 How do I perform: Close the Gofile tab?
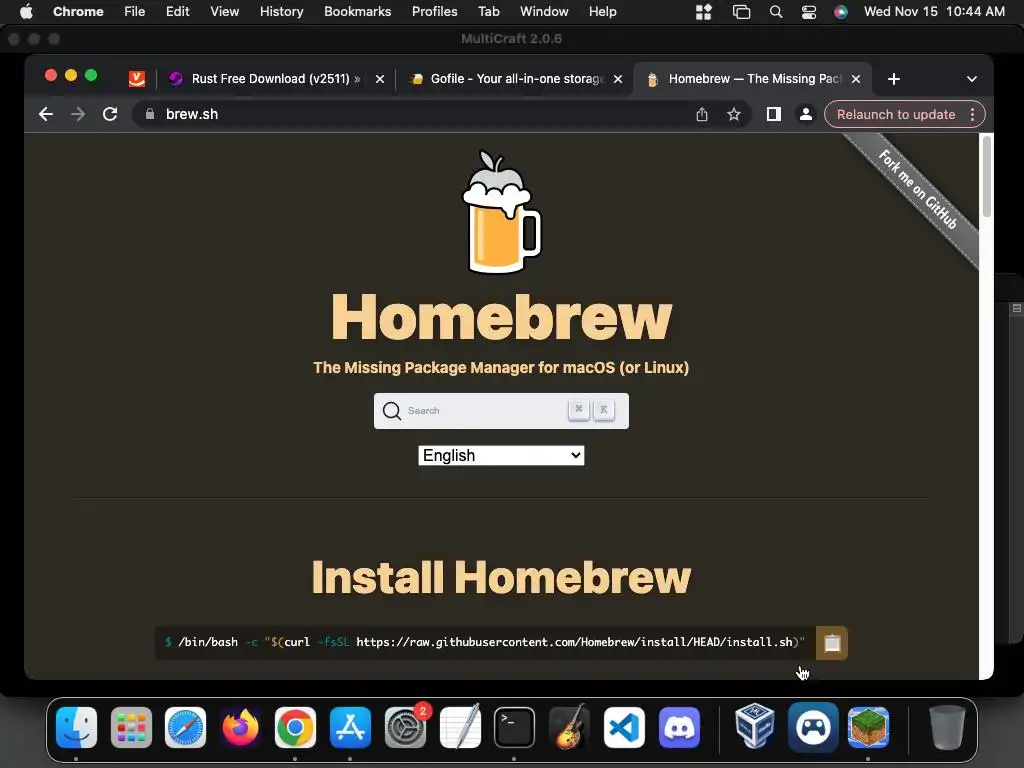[617, 79]
